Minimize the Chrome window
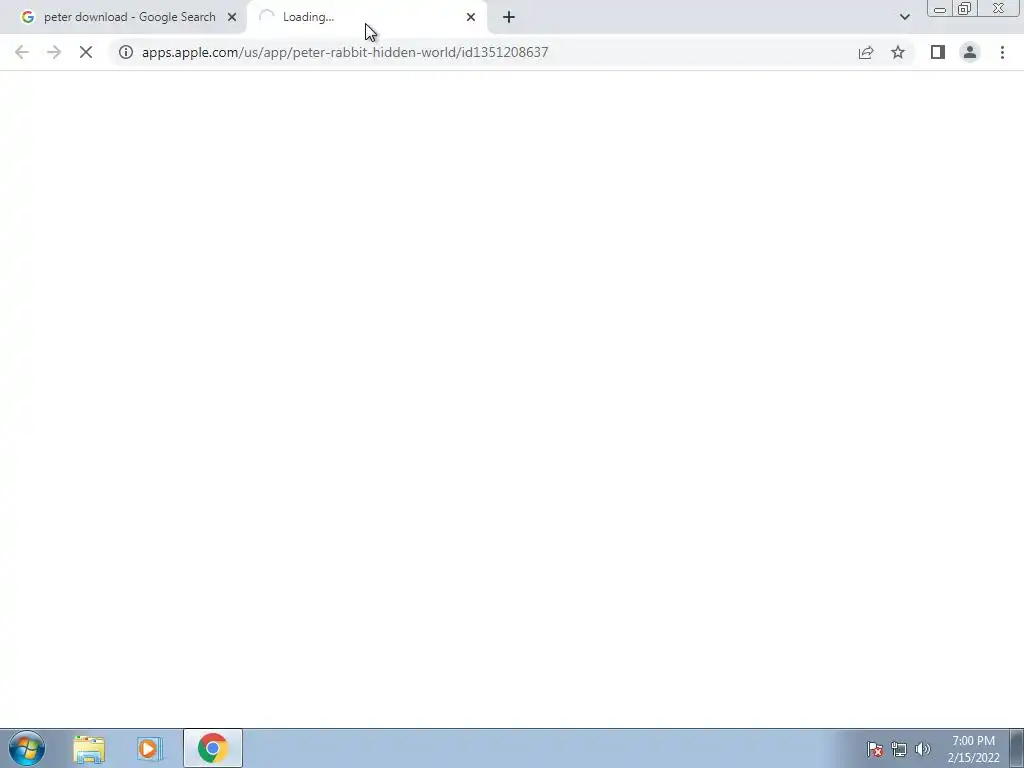The image size is (1024, 768). 940,9
